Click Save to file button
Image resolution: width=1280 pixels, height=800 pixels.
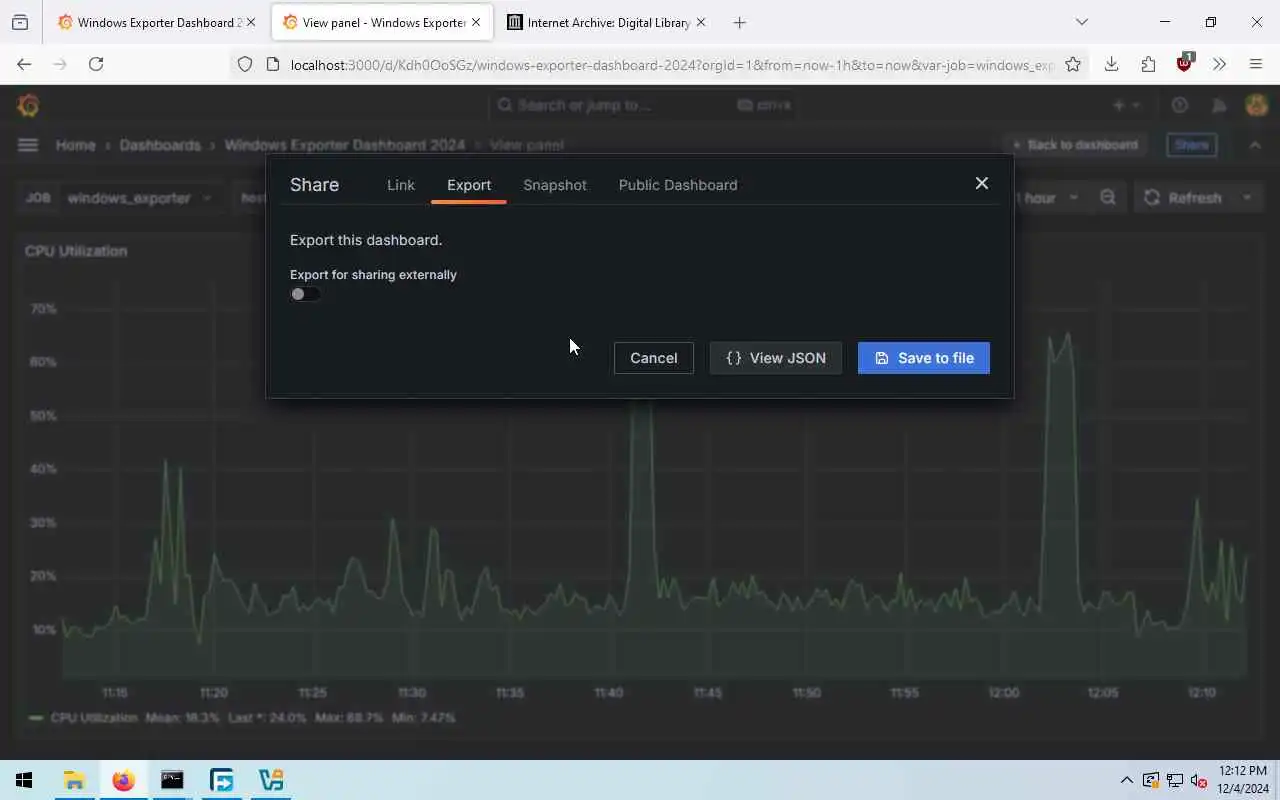tap(924, 358)
